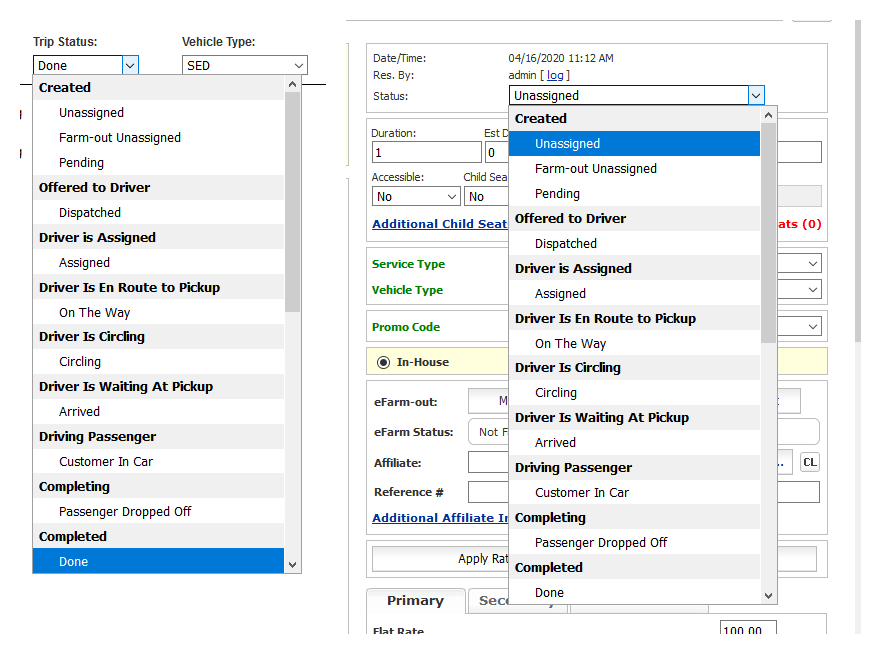Collapse the Status dropdown showing Unassigned
This screenshot has height=654, width=881.
pos(755,96)
